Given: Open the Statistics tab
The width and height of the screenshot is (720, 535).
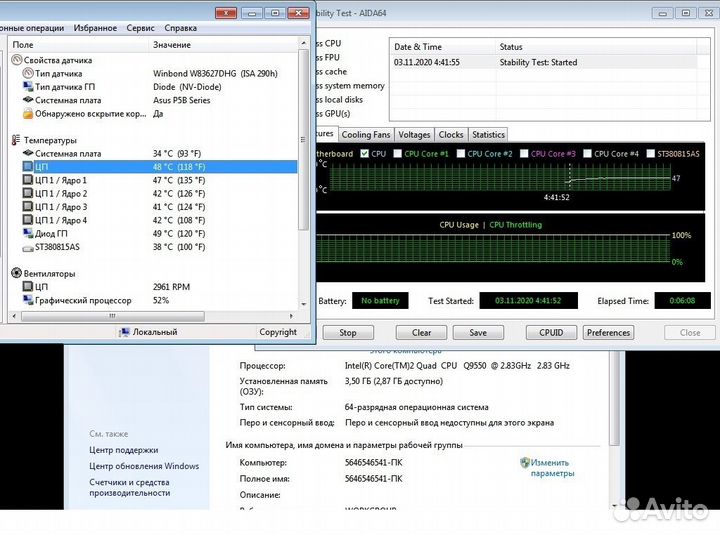Looking at the screenshot, I should (488, 134).
